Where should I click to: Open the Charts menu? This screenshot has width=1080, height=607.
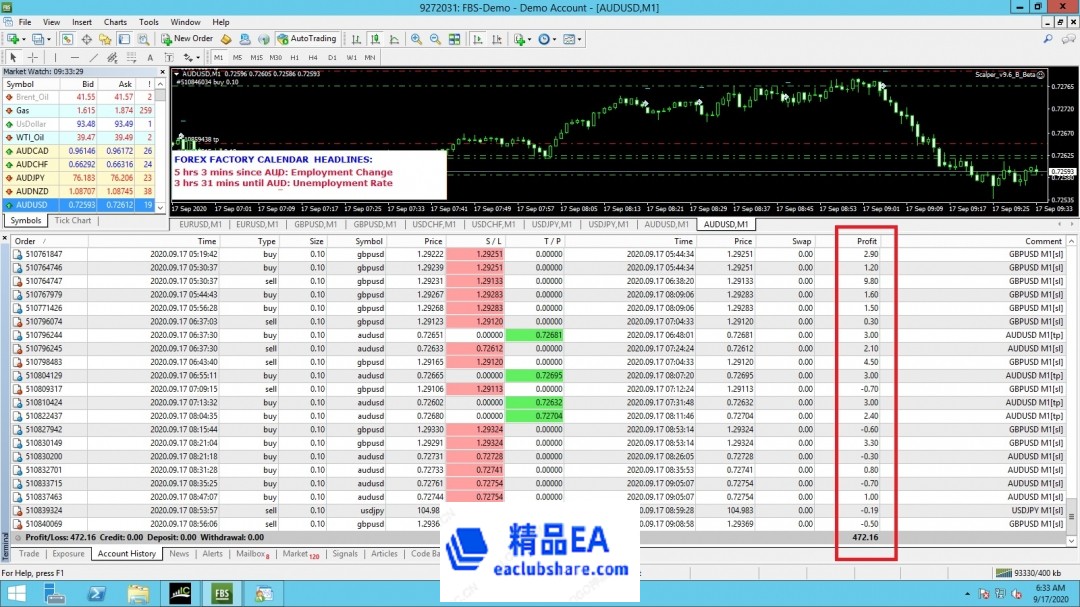coord(115,22)
